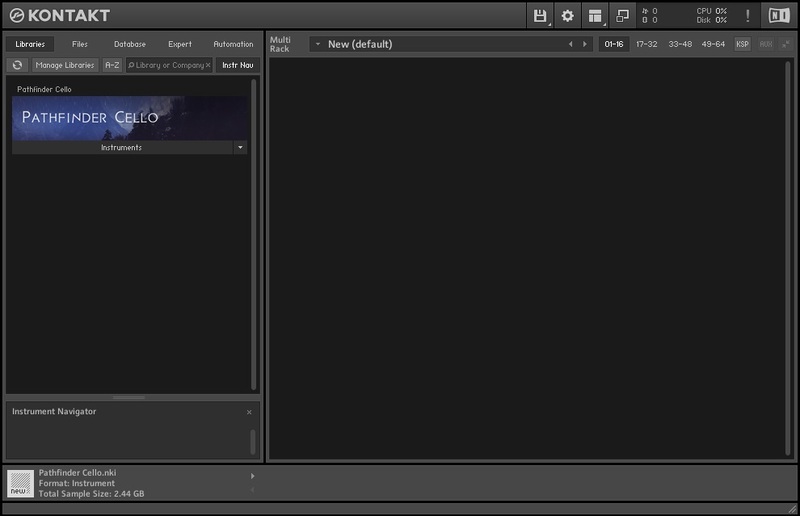Click the CPU usage readout
800x516 pixels.
(712, 11)
